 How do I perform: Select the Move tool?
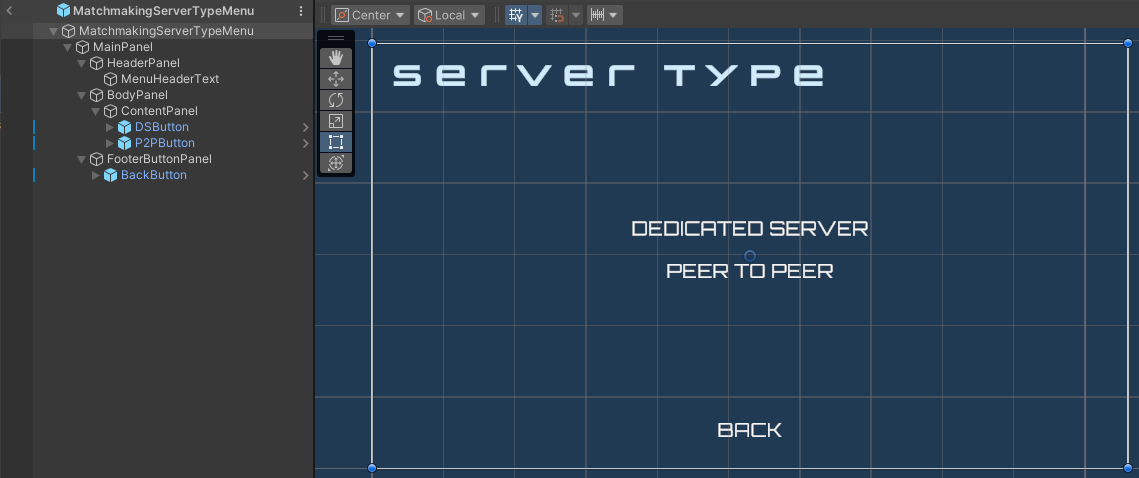coord(336,79)
